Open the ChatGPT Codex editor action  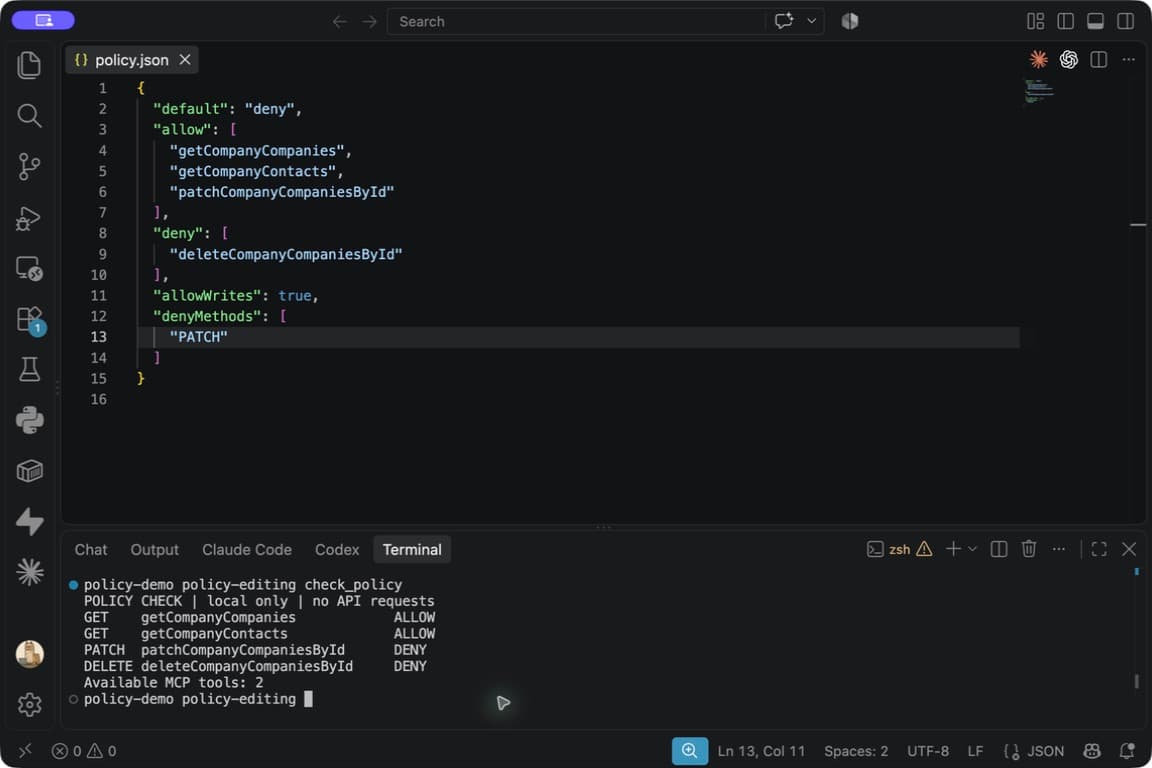point(1068,60)
